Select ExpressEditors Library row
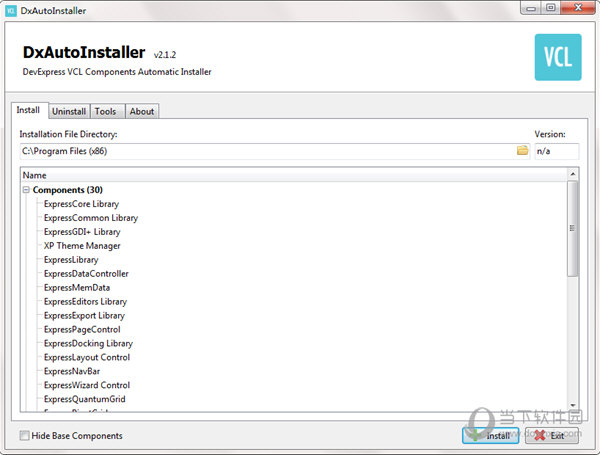The width and height of the screenshot is (600, 455). tap(85, 302)
